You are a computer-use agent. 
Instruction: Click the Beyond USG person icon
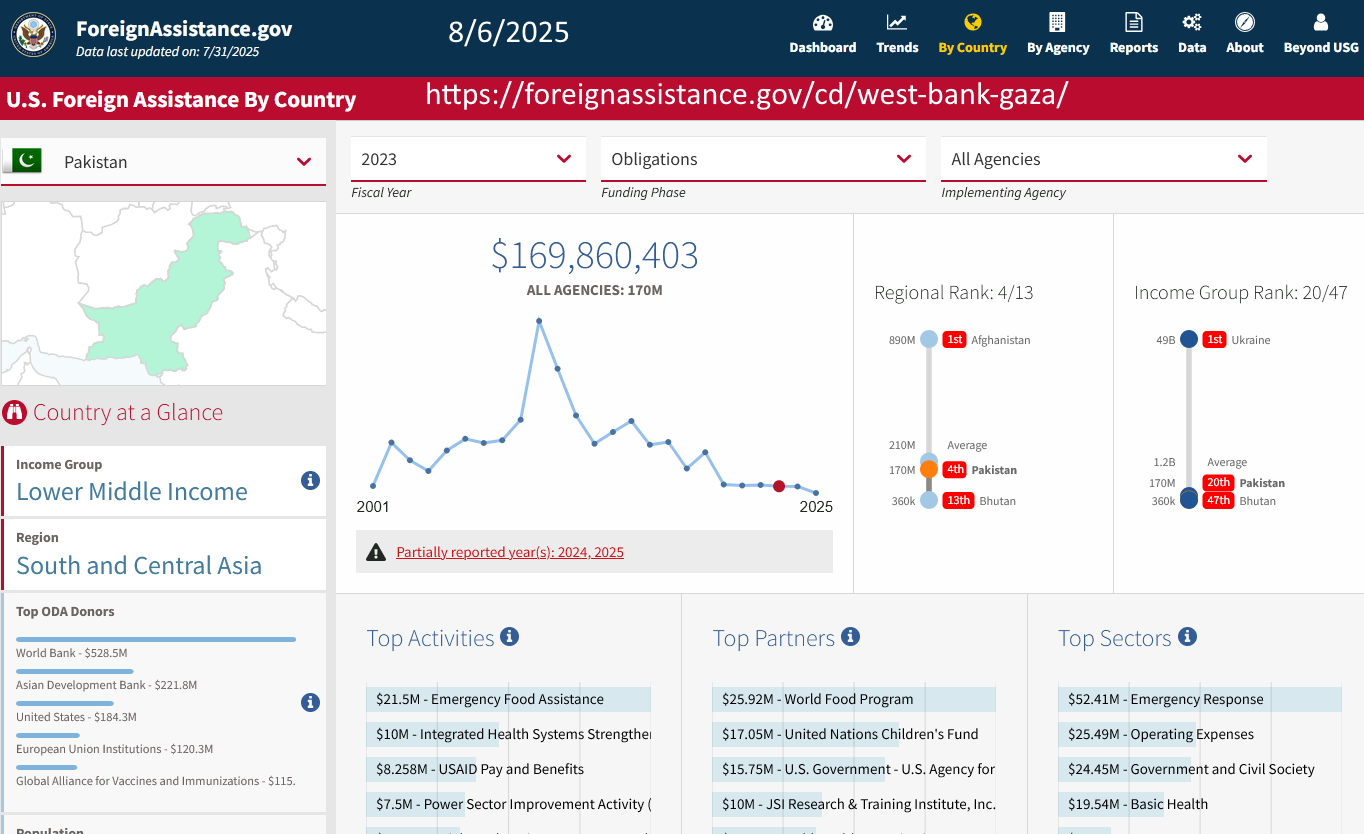tap(1320, 23)
